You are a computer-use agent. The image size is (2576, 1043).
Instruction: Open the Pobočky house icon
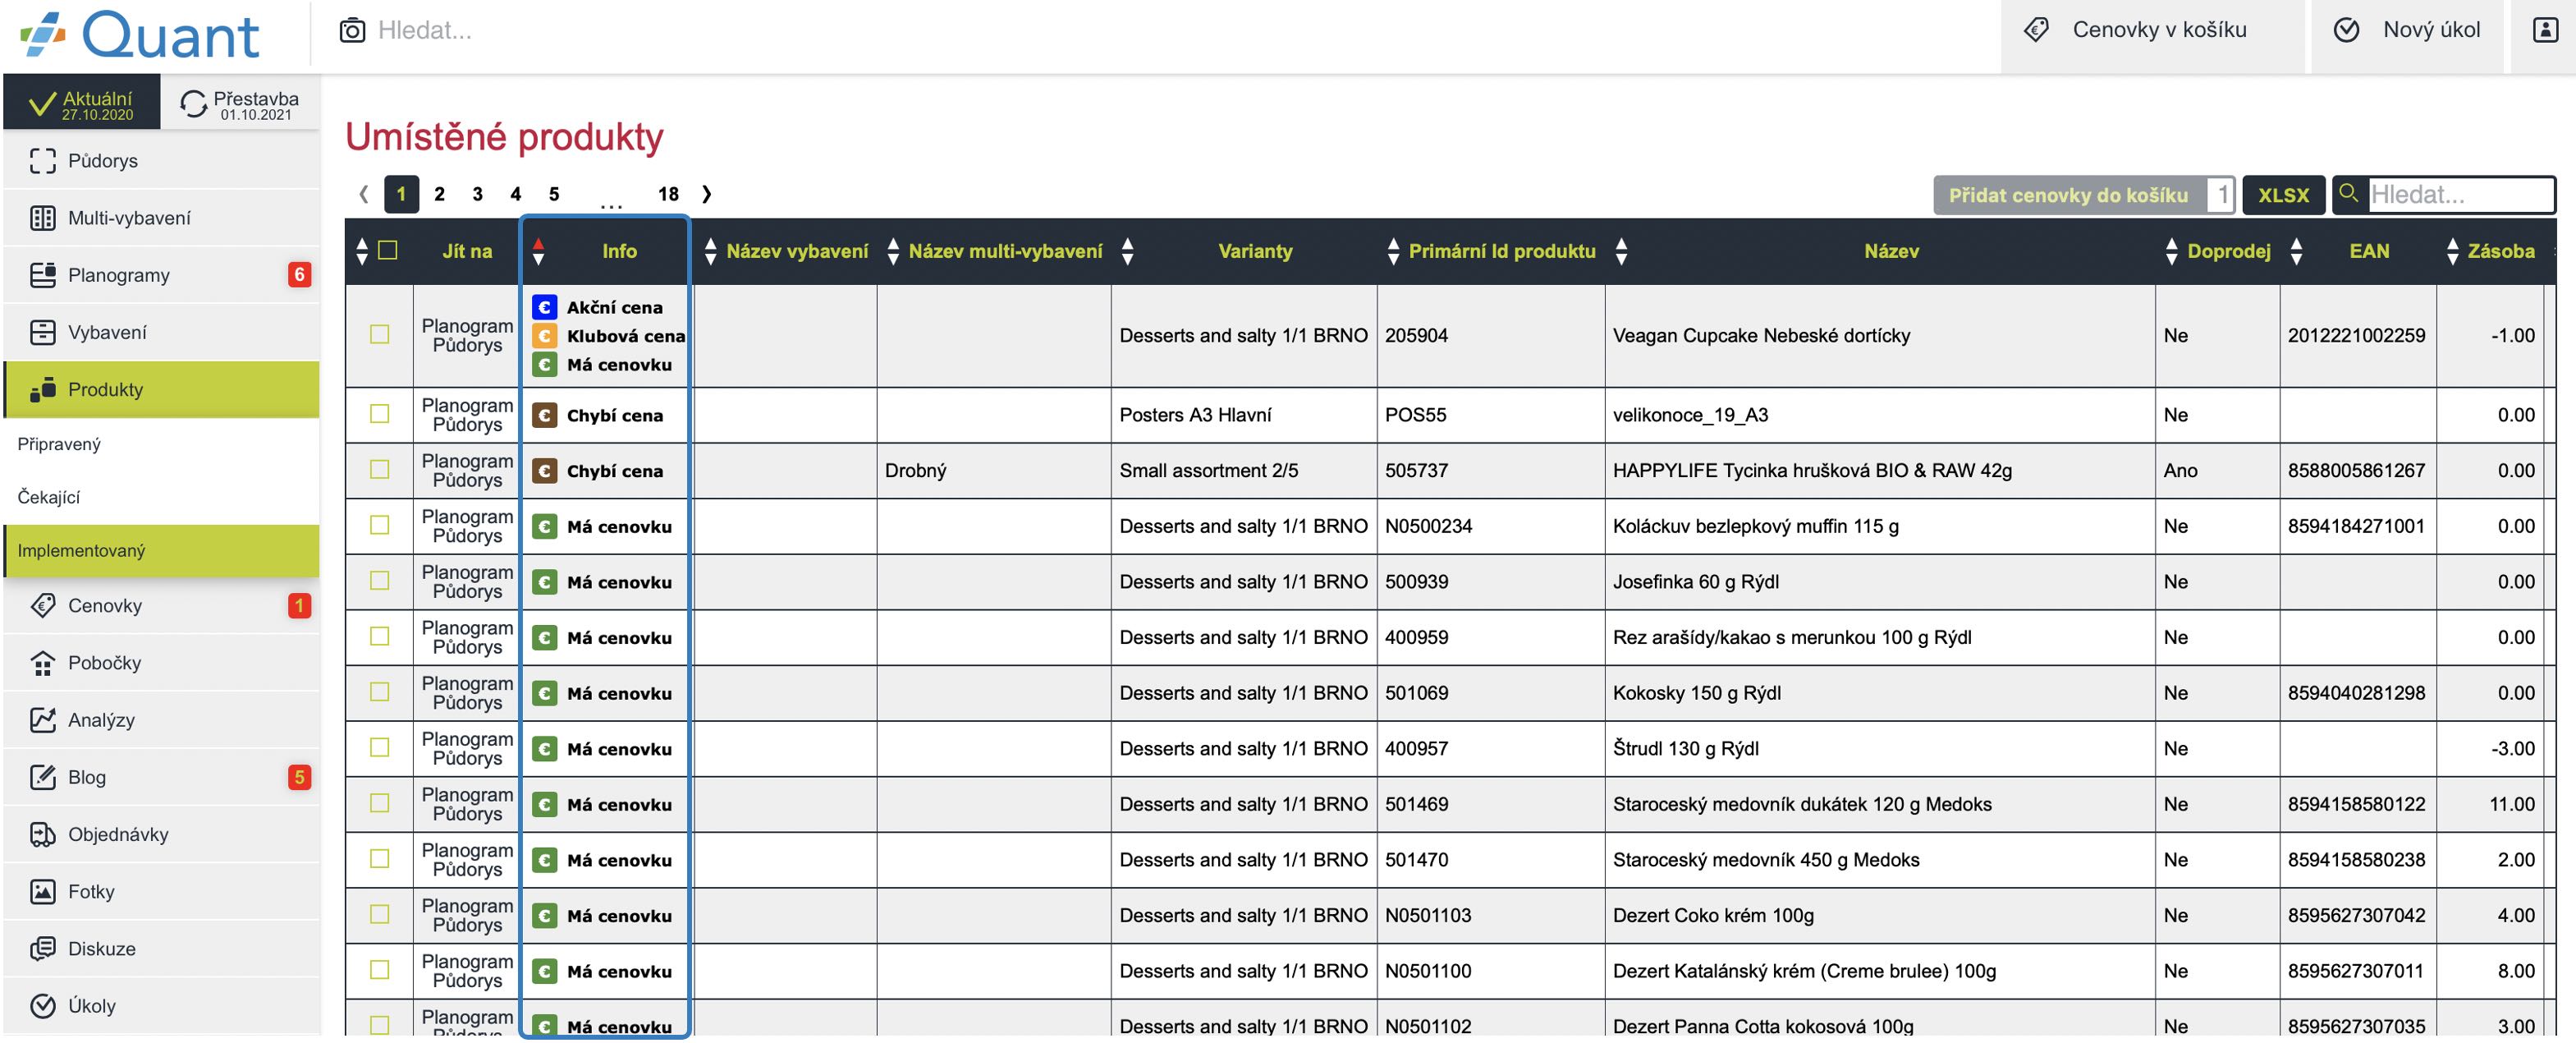(x=42, y=662)
